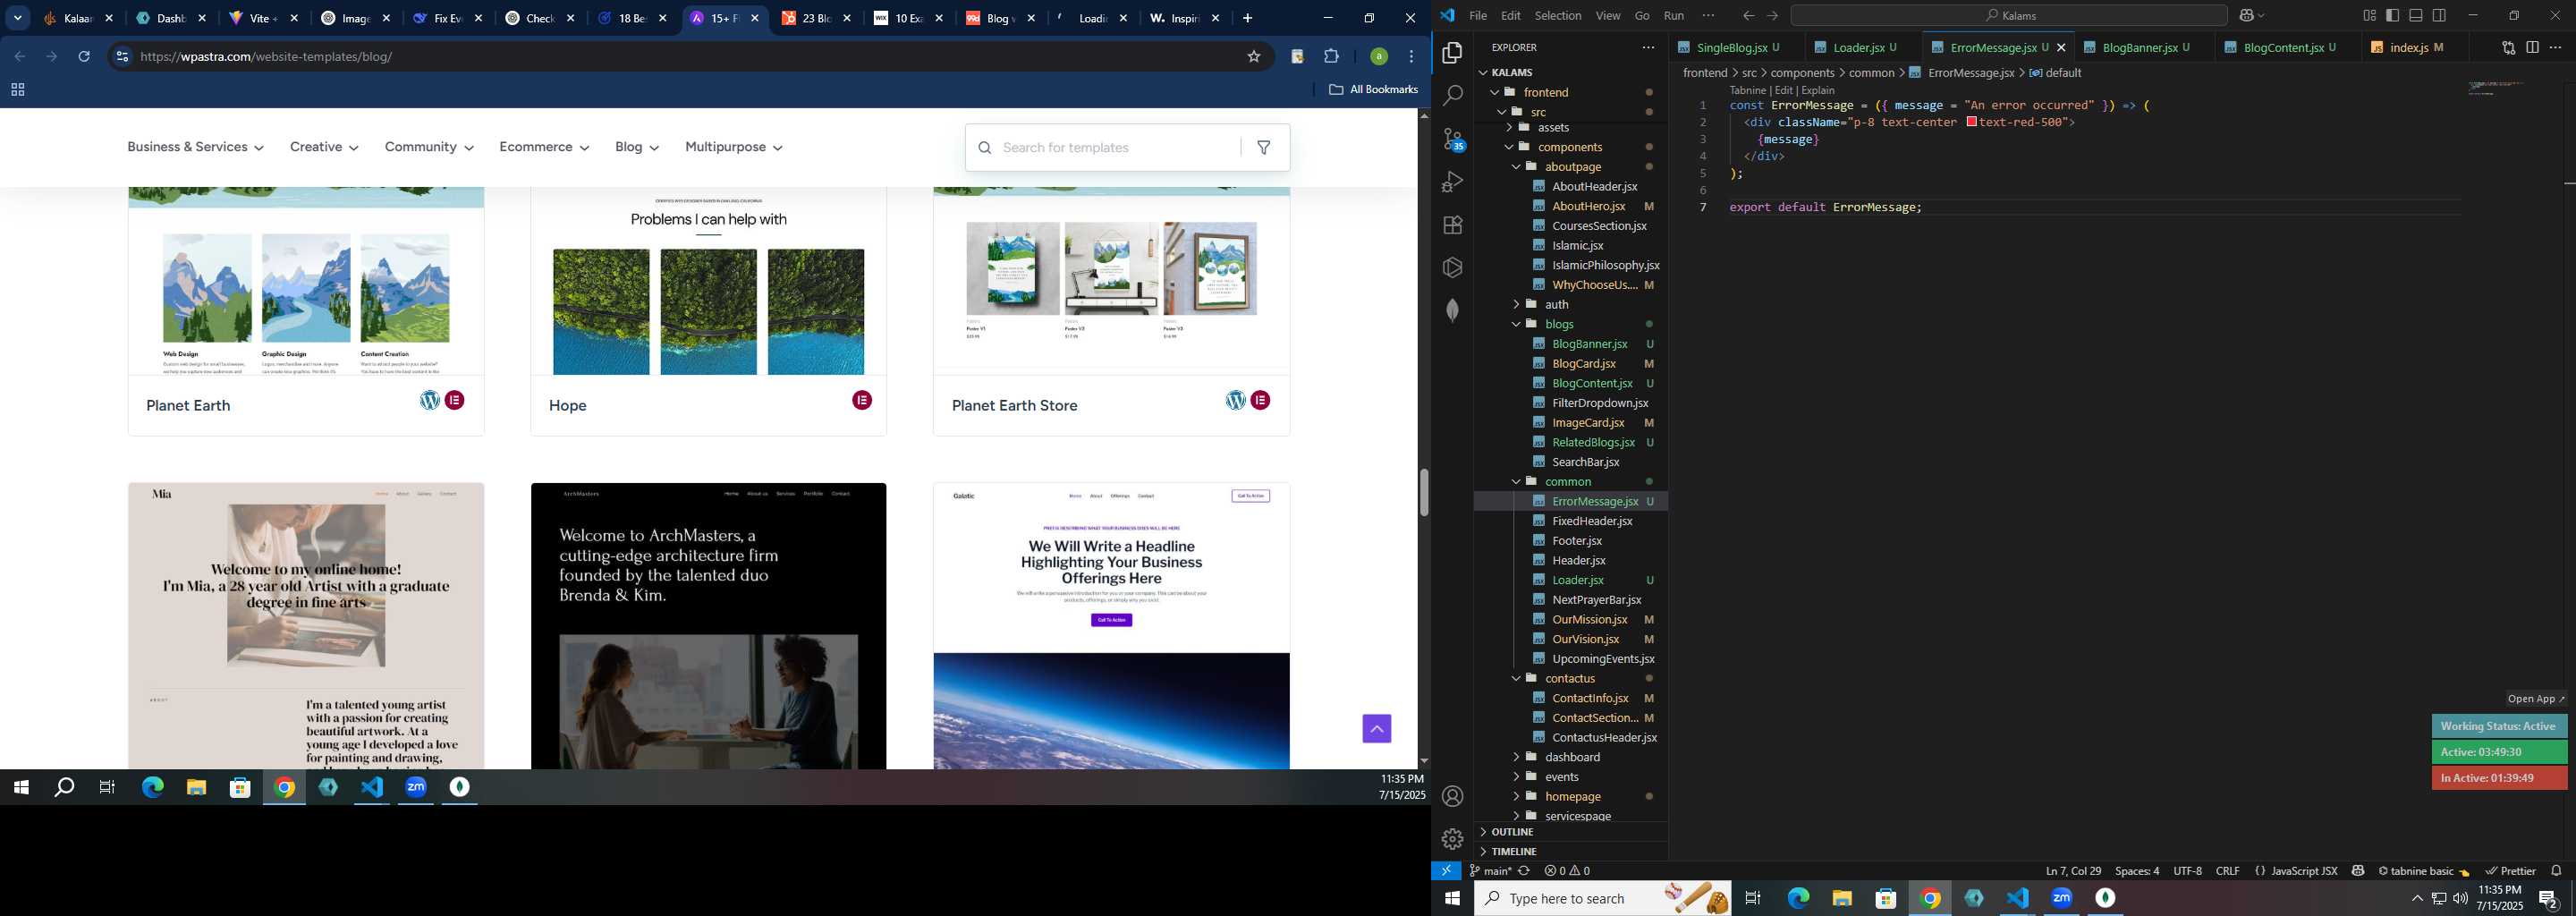Expand the TIMELINE section
Screen dimensions: 2576x916
click(x=1514, y=852)
